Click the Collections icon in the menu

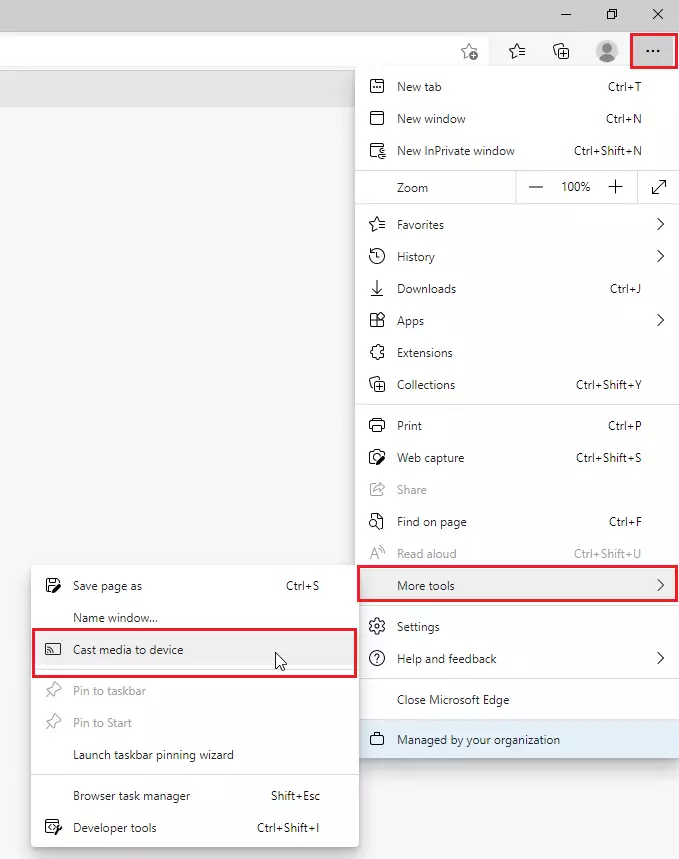coord(377,385)
